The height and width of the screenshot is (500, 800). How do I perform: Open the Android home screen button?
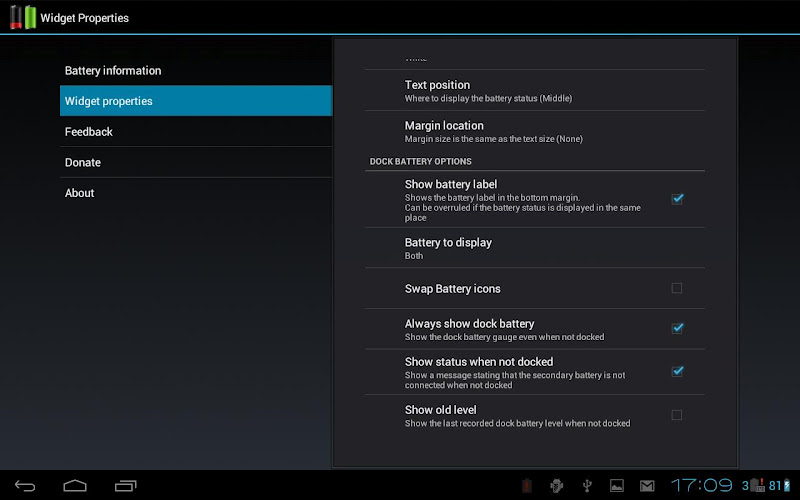[75, 486]
